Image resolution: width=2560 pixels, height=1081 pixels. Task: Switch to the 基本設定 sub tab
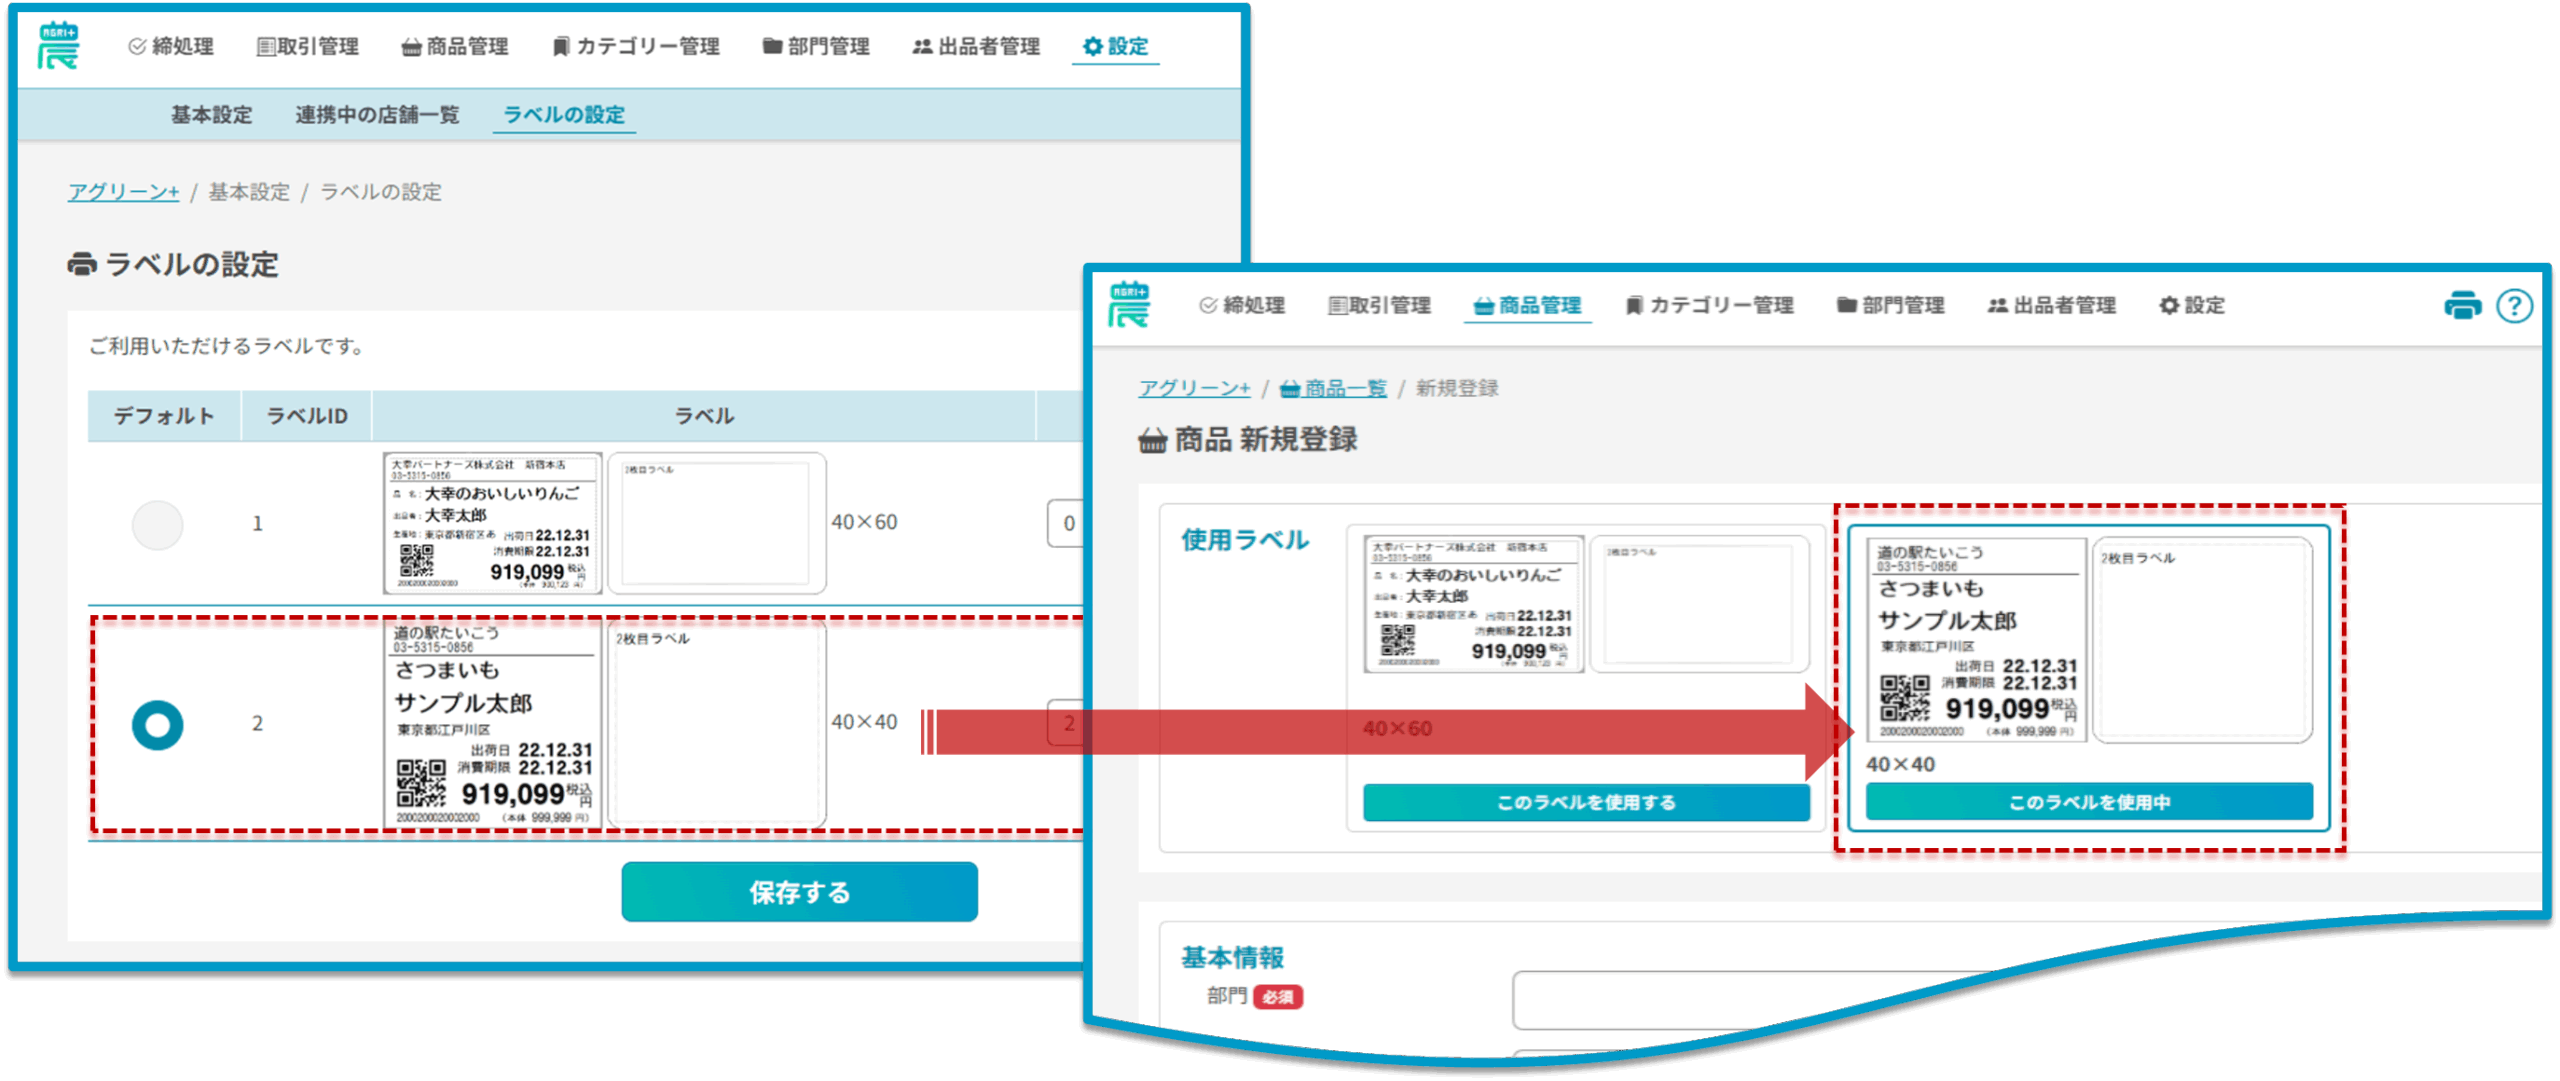pos(212,114)
